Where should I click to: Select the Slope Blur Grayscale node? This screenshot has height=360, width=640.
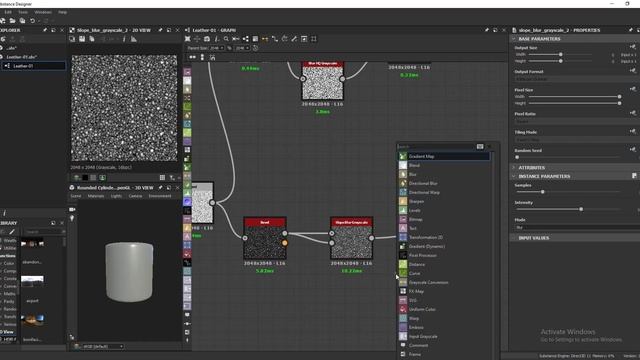click(x=351, y=238)
